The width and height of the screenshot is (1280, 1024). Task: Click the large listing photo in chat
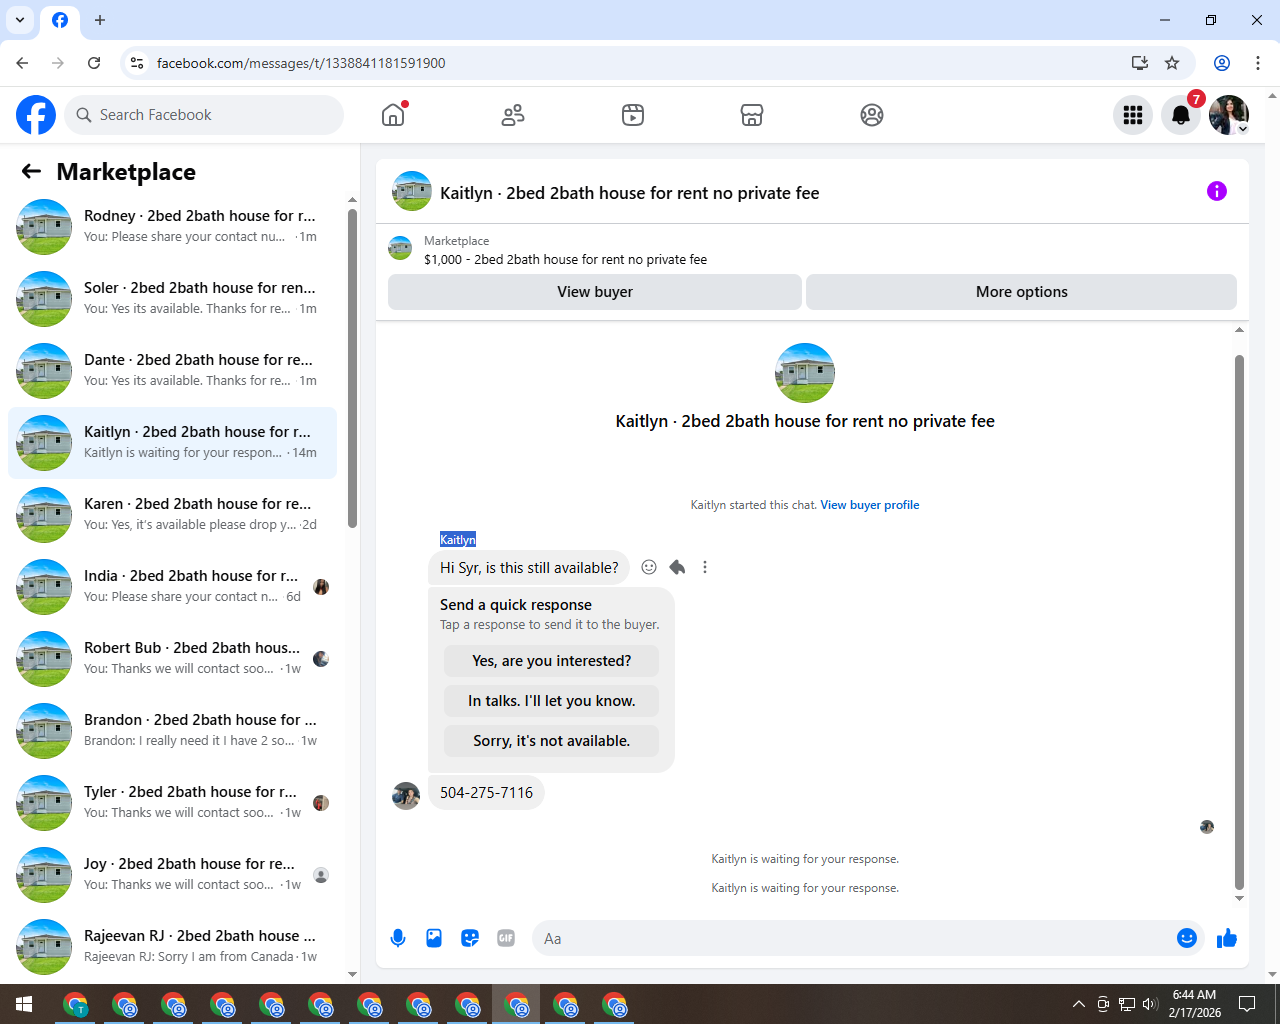pyautogui.click(x=805, y=373)
